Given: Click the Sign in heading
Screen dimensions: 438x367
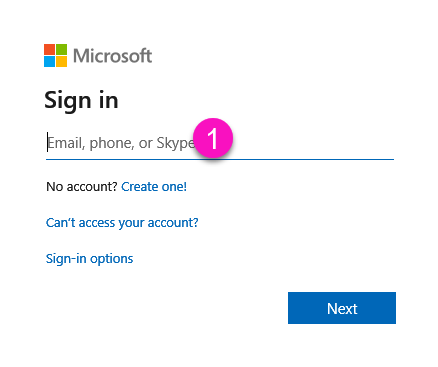Looking at the screenshot, I should coord(81,101).
